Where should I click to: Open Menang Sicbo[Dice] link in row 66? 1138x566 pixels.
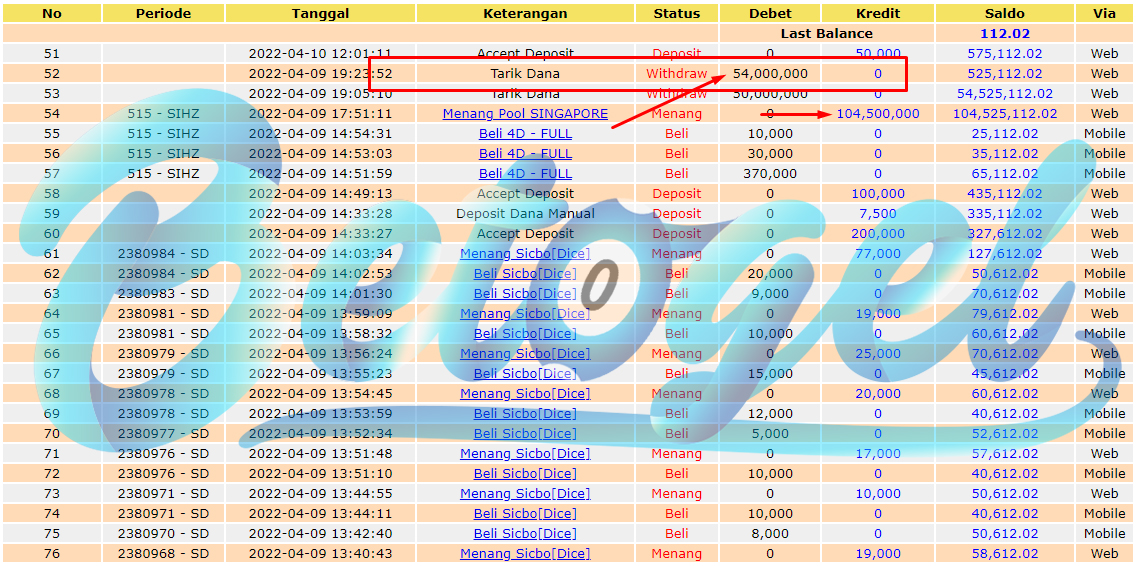pos(525,353)
